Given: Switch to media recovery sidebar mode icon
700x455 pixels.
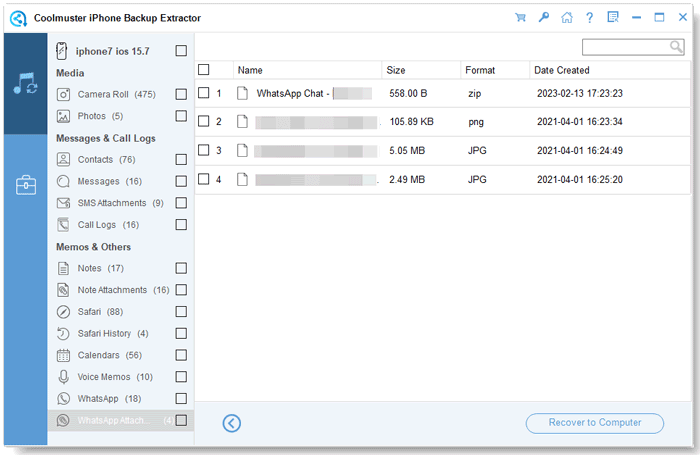Looking at the screenshot, I should [25, 83].
